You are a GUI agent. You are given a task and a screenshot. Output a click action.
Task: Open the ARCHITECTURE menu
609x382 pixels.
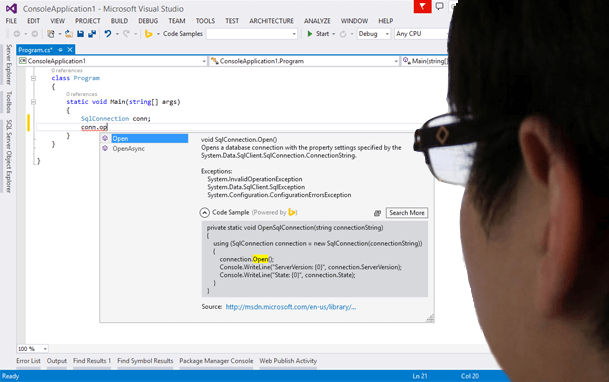[x=271, y=21]
